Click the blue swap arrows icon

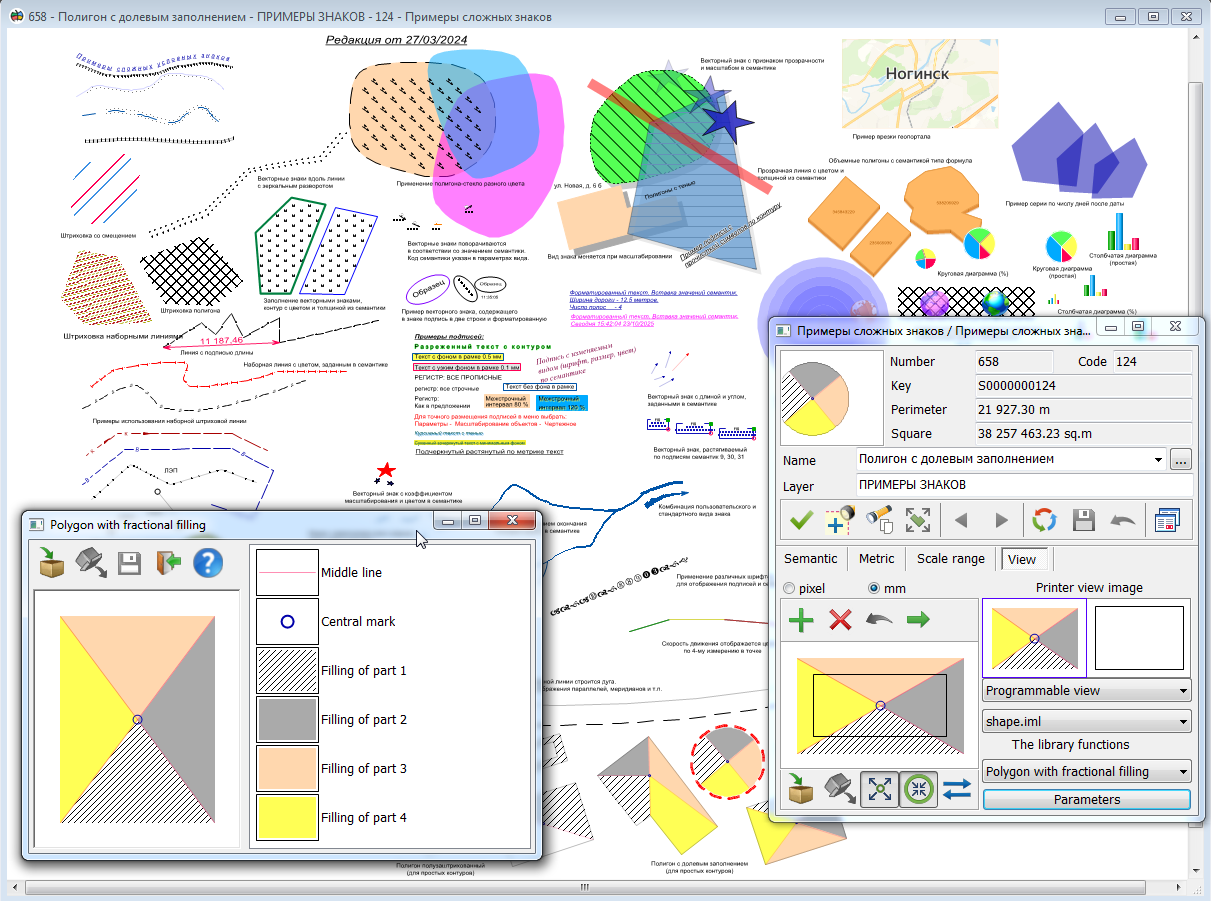click(x=957, y=790)
